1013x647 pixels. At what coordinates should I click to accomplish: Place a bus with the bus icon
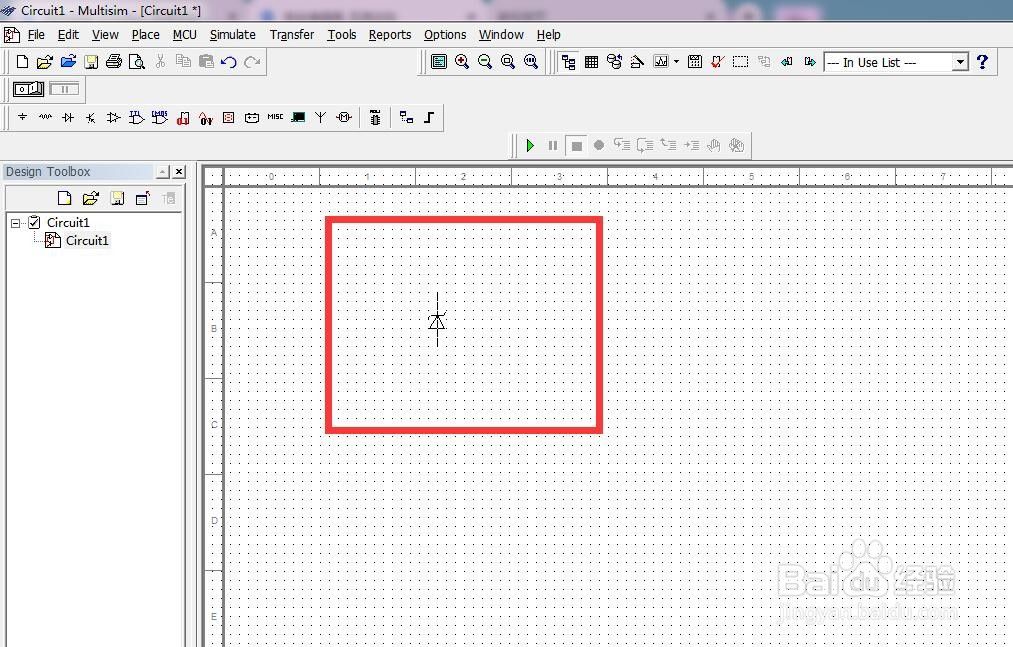point(429,117)
